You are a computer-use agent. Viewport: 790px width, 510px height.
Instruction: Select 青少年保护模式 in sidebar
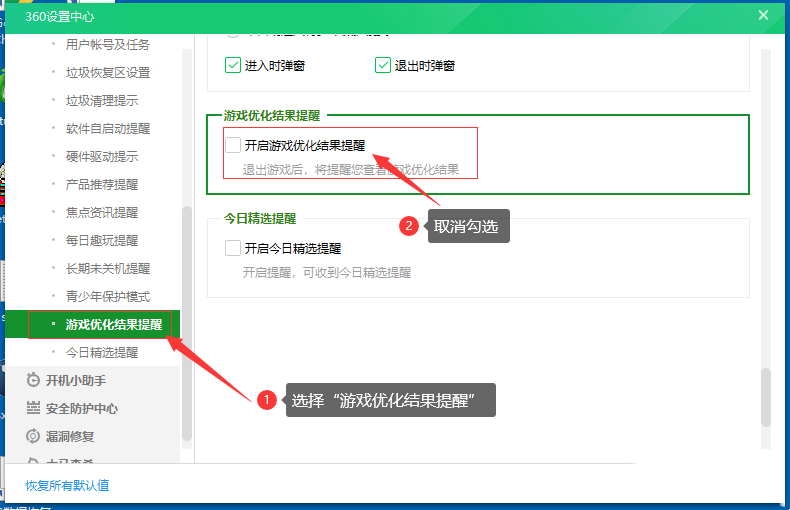(x=107, y=296)
